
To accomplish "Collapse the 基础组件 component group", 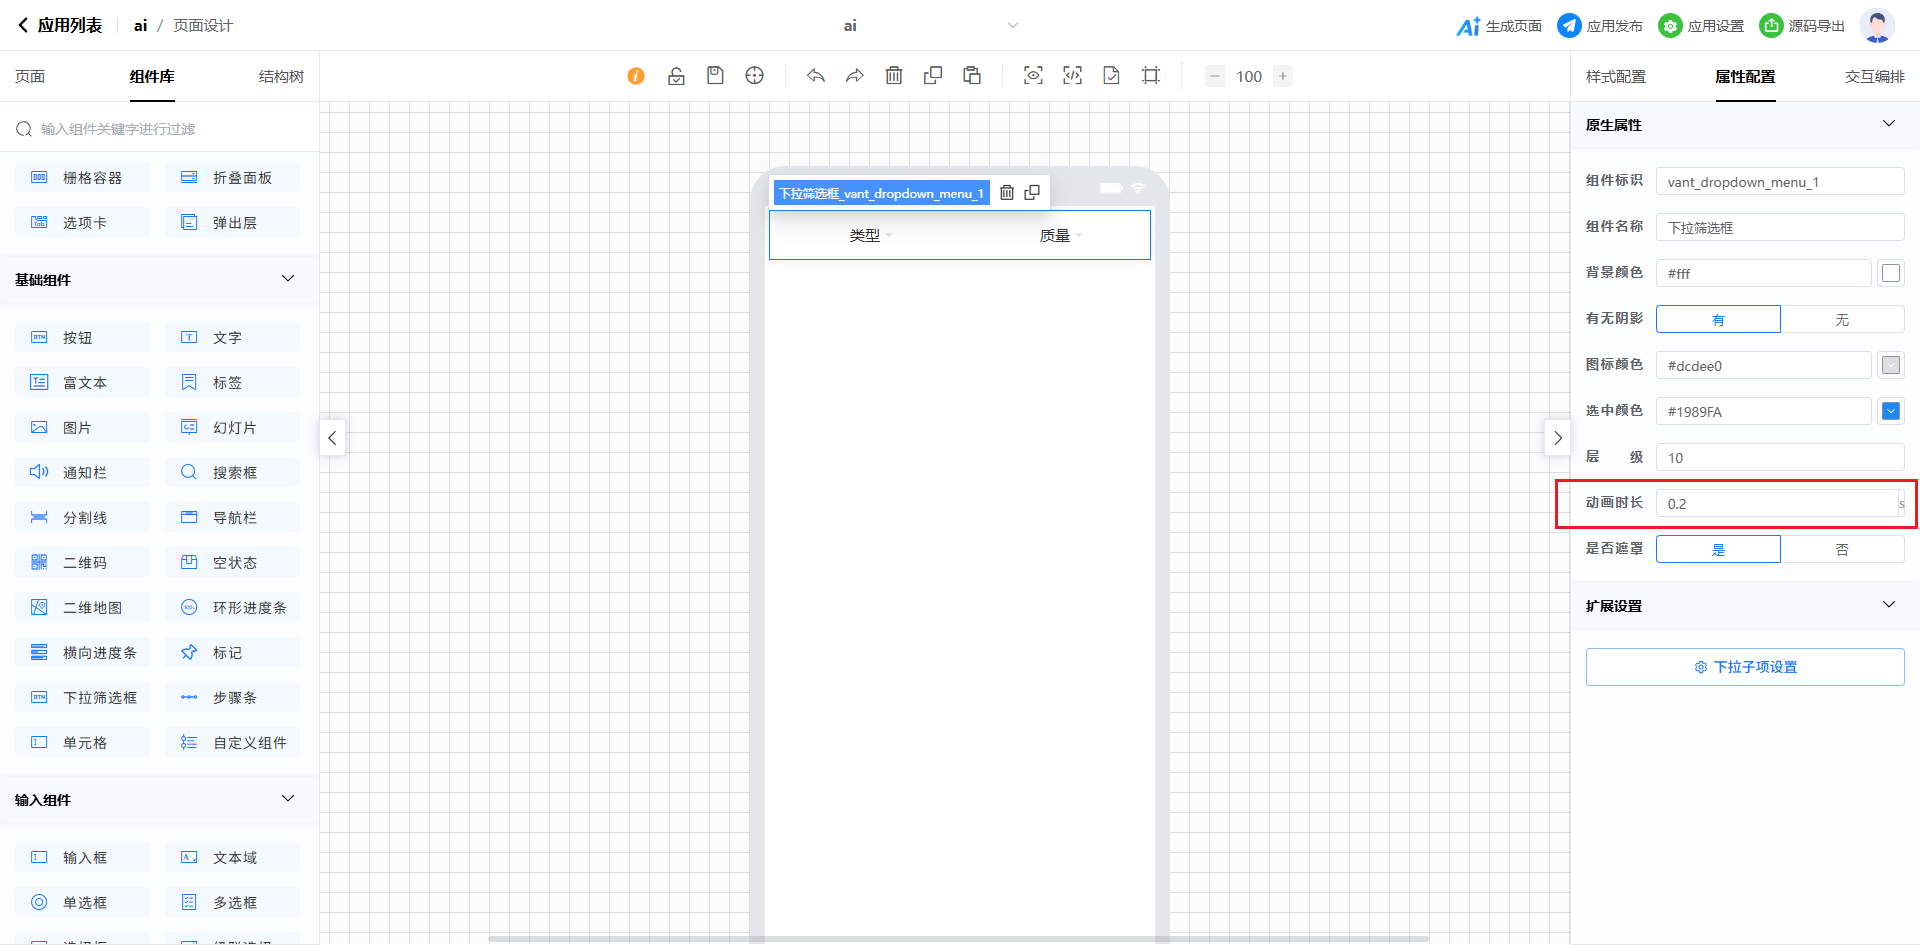I will click(x=288, y=279).
